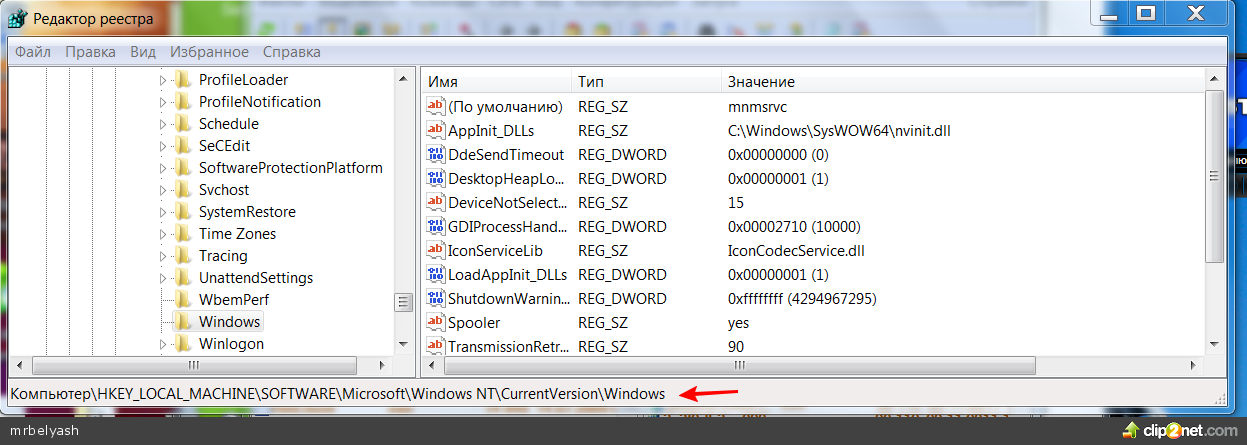Expand the Winlogon tree node
Viewport: 1247px width, 445px height.
click(x=163, y=344)
